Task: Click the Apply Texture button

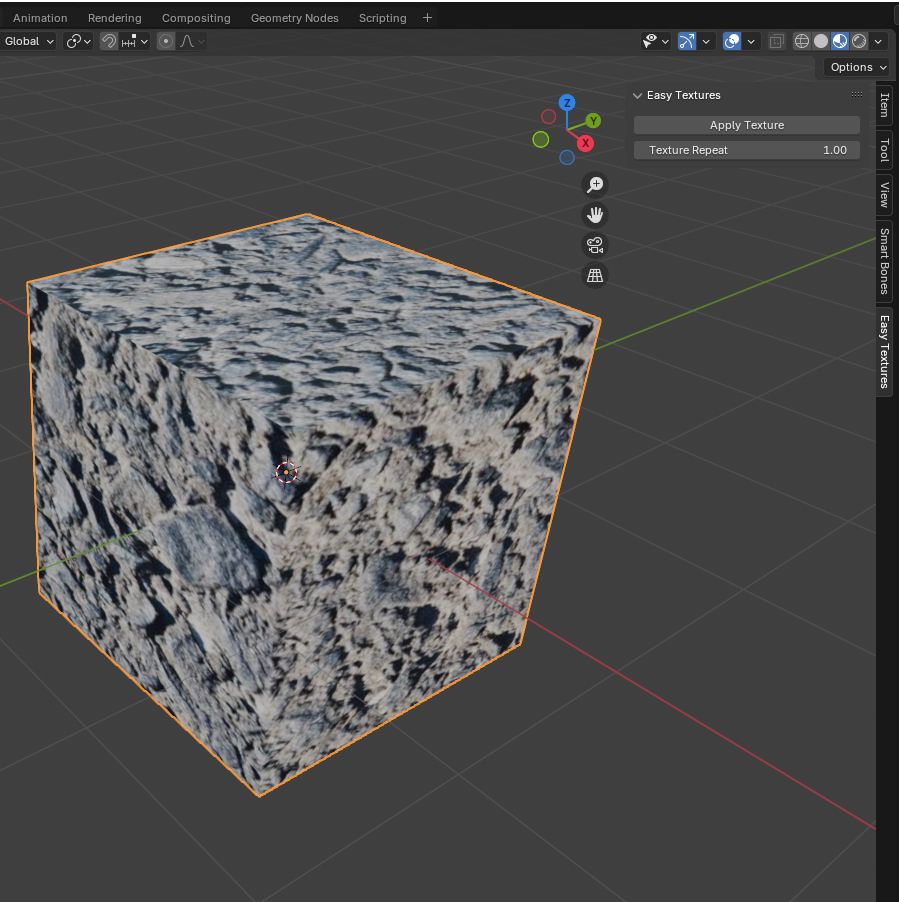Action: pos(745,124)
